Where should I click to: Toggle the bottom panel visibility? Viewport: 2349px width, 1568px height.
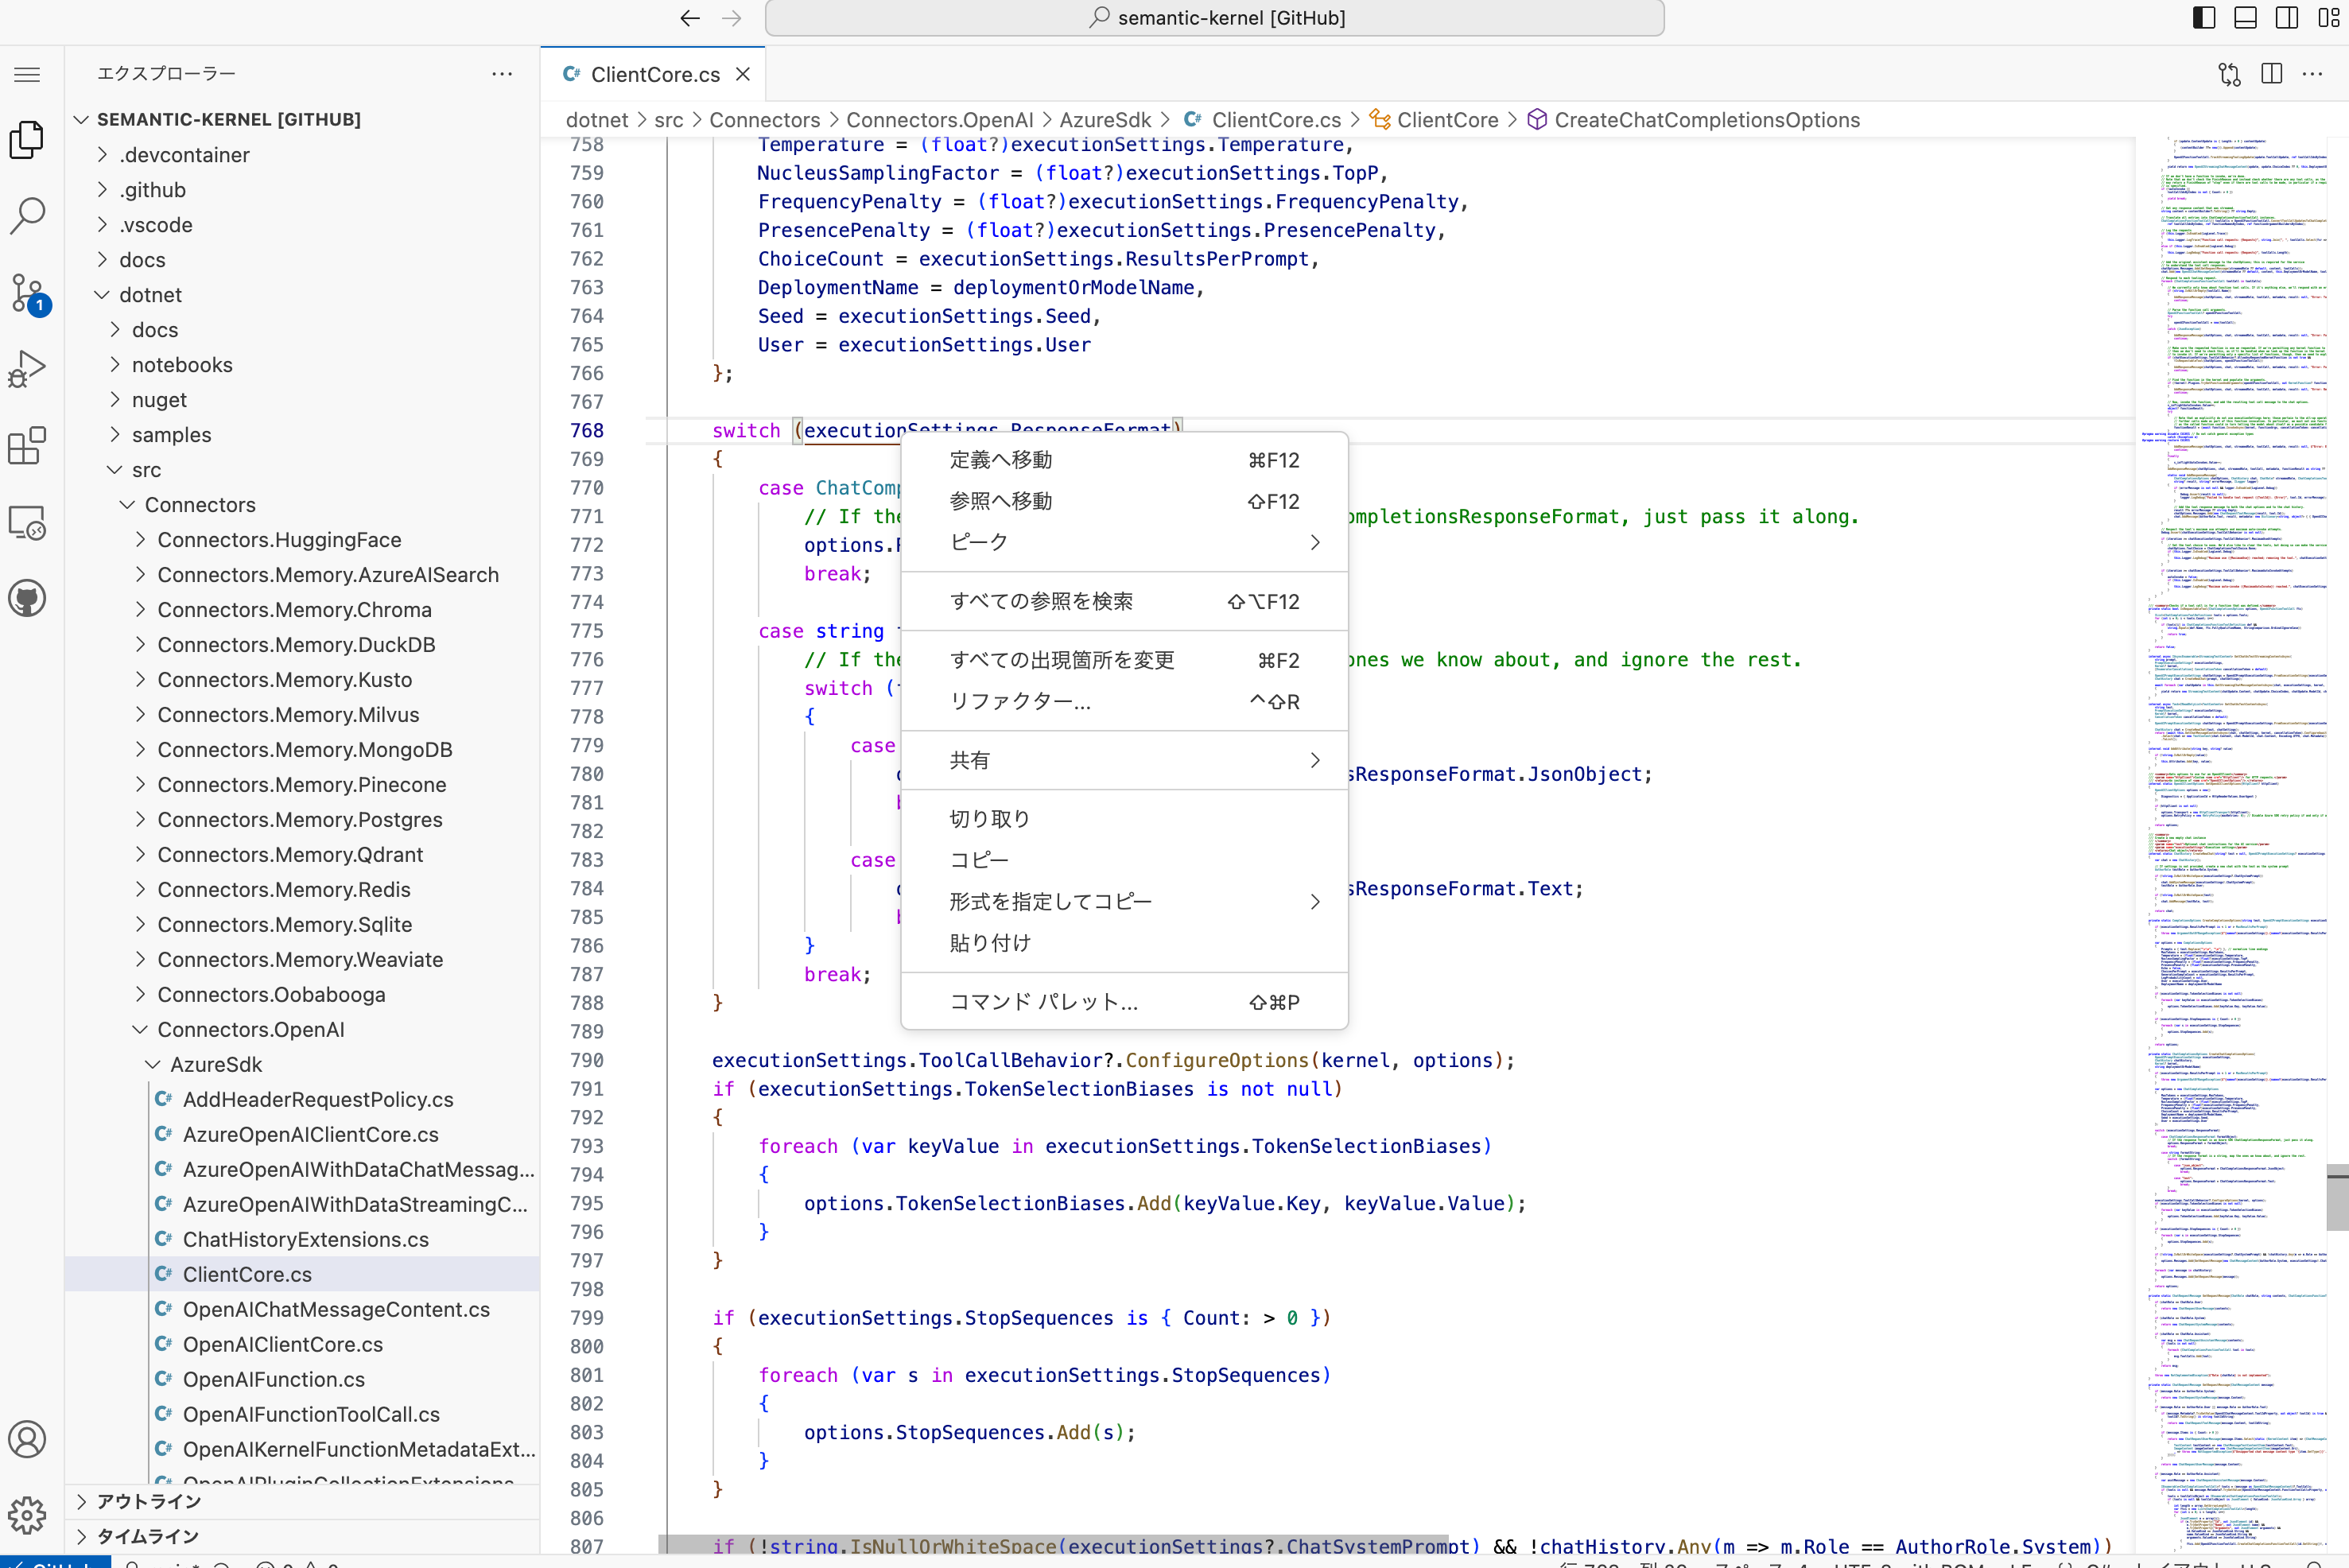(2245, 17)
